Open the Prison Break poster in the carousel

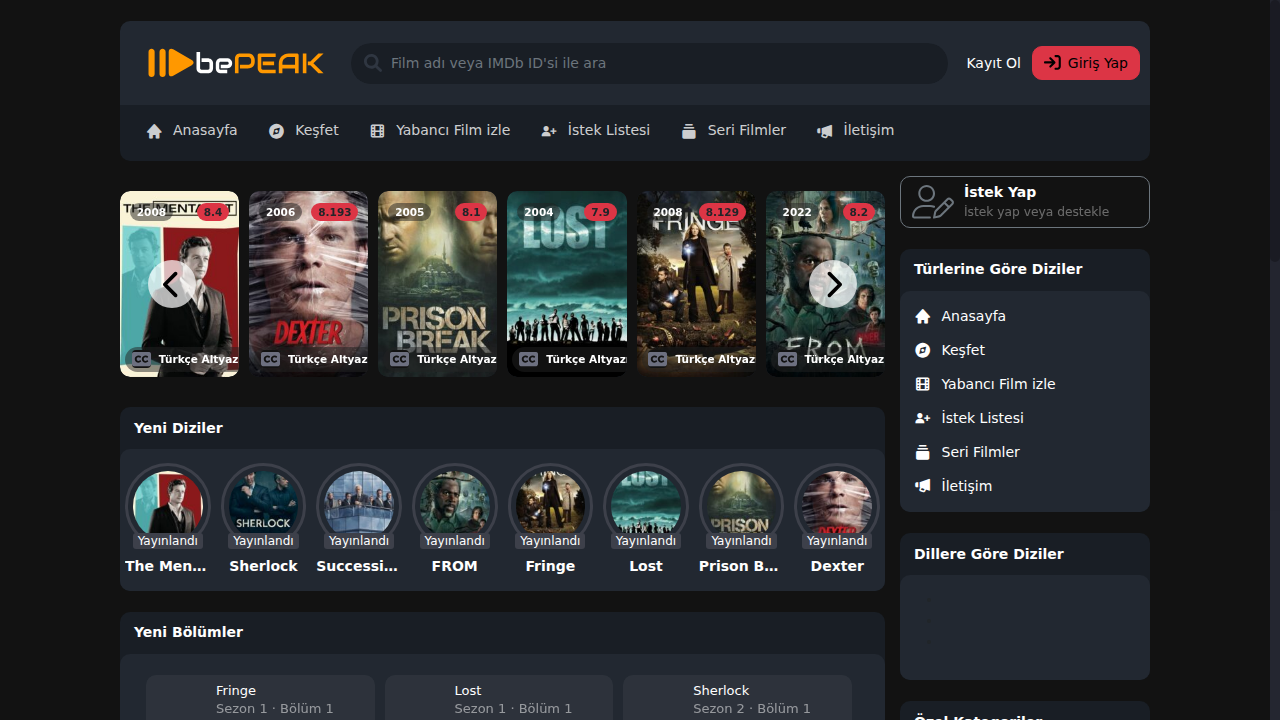pos(437,284)
